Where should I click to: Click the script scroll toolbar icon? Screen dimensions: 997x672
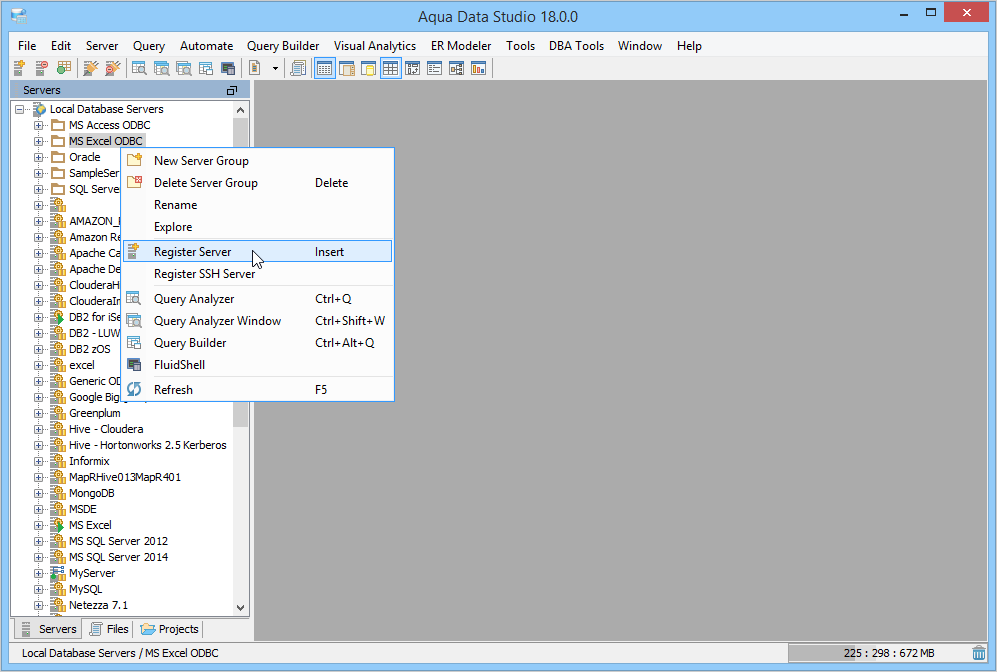298,68
